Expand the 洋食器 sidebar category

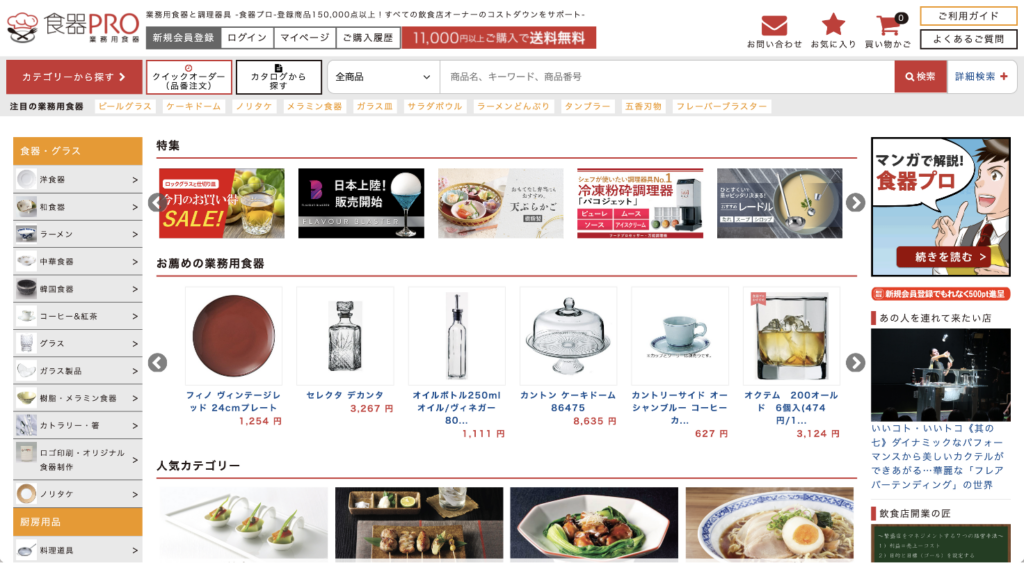pos(78,179)
